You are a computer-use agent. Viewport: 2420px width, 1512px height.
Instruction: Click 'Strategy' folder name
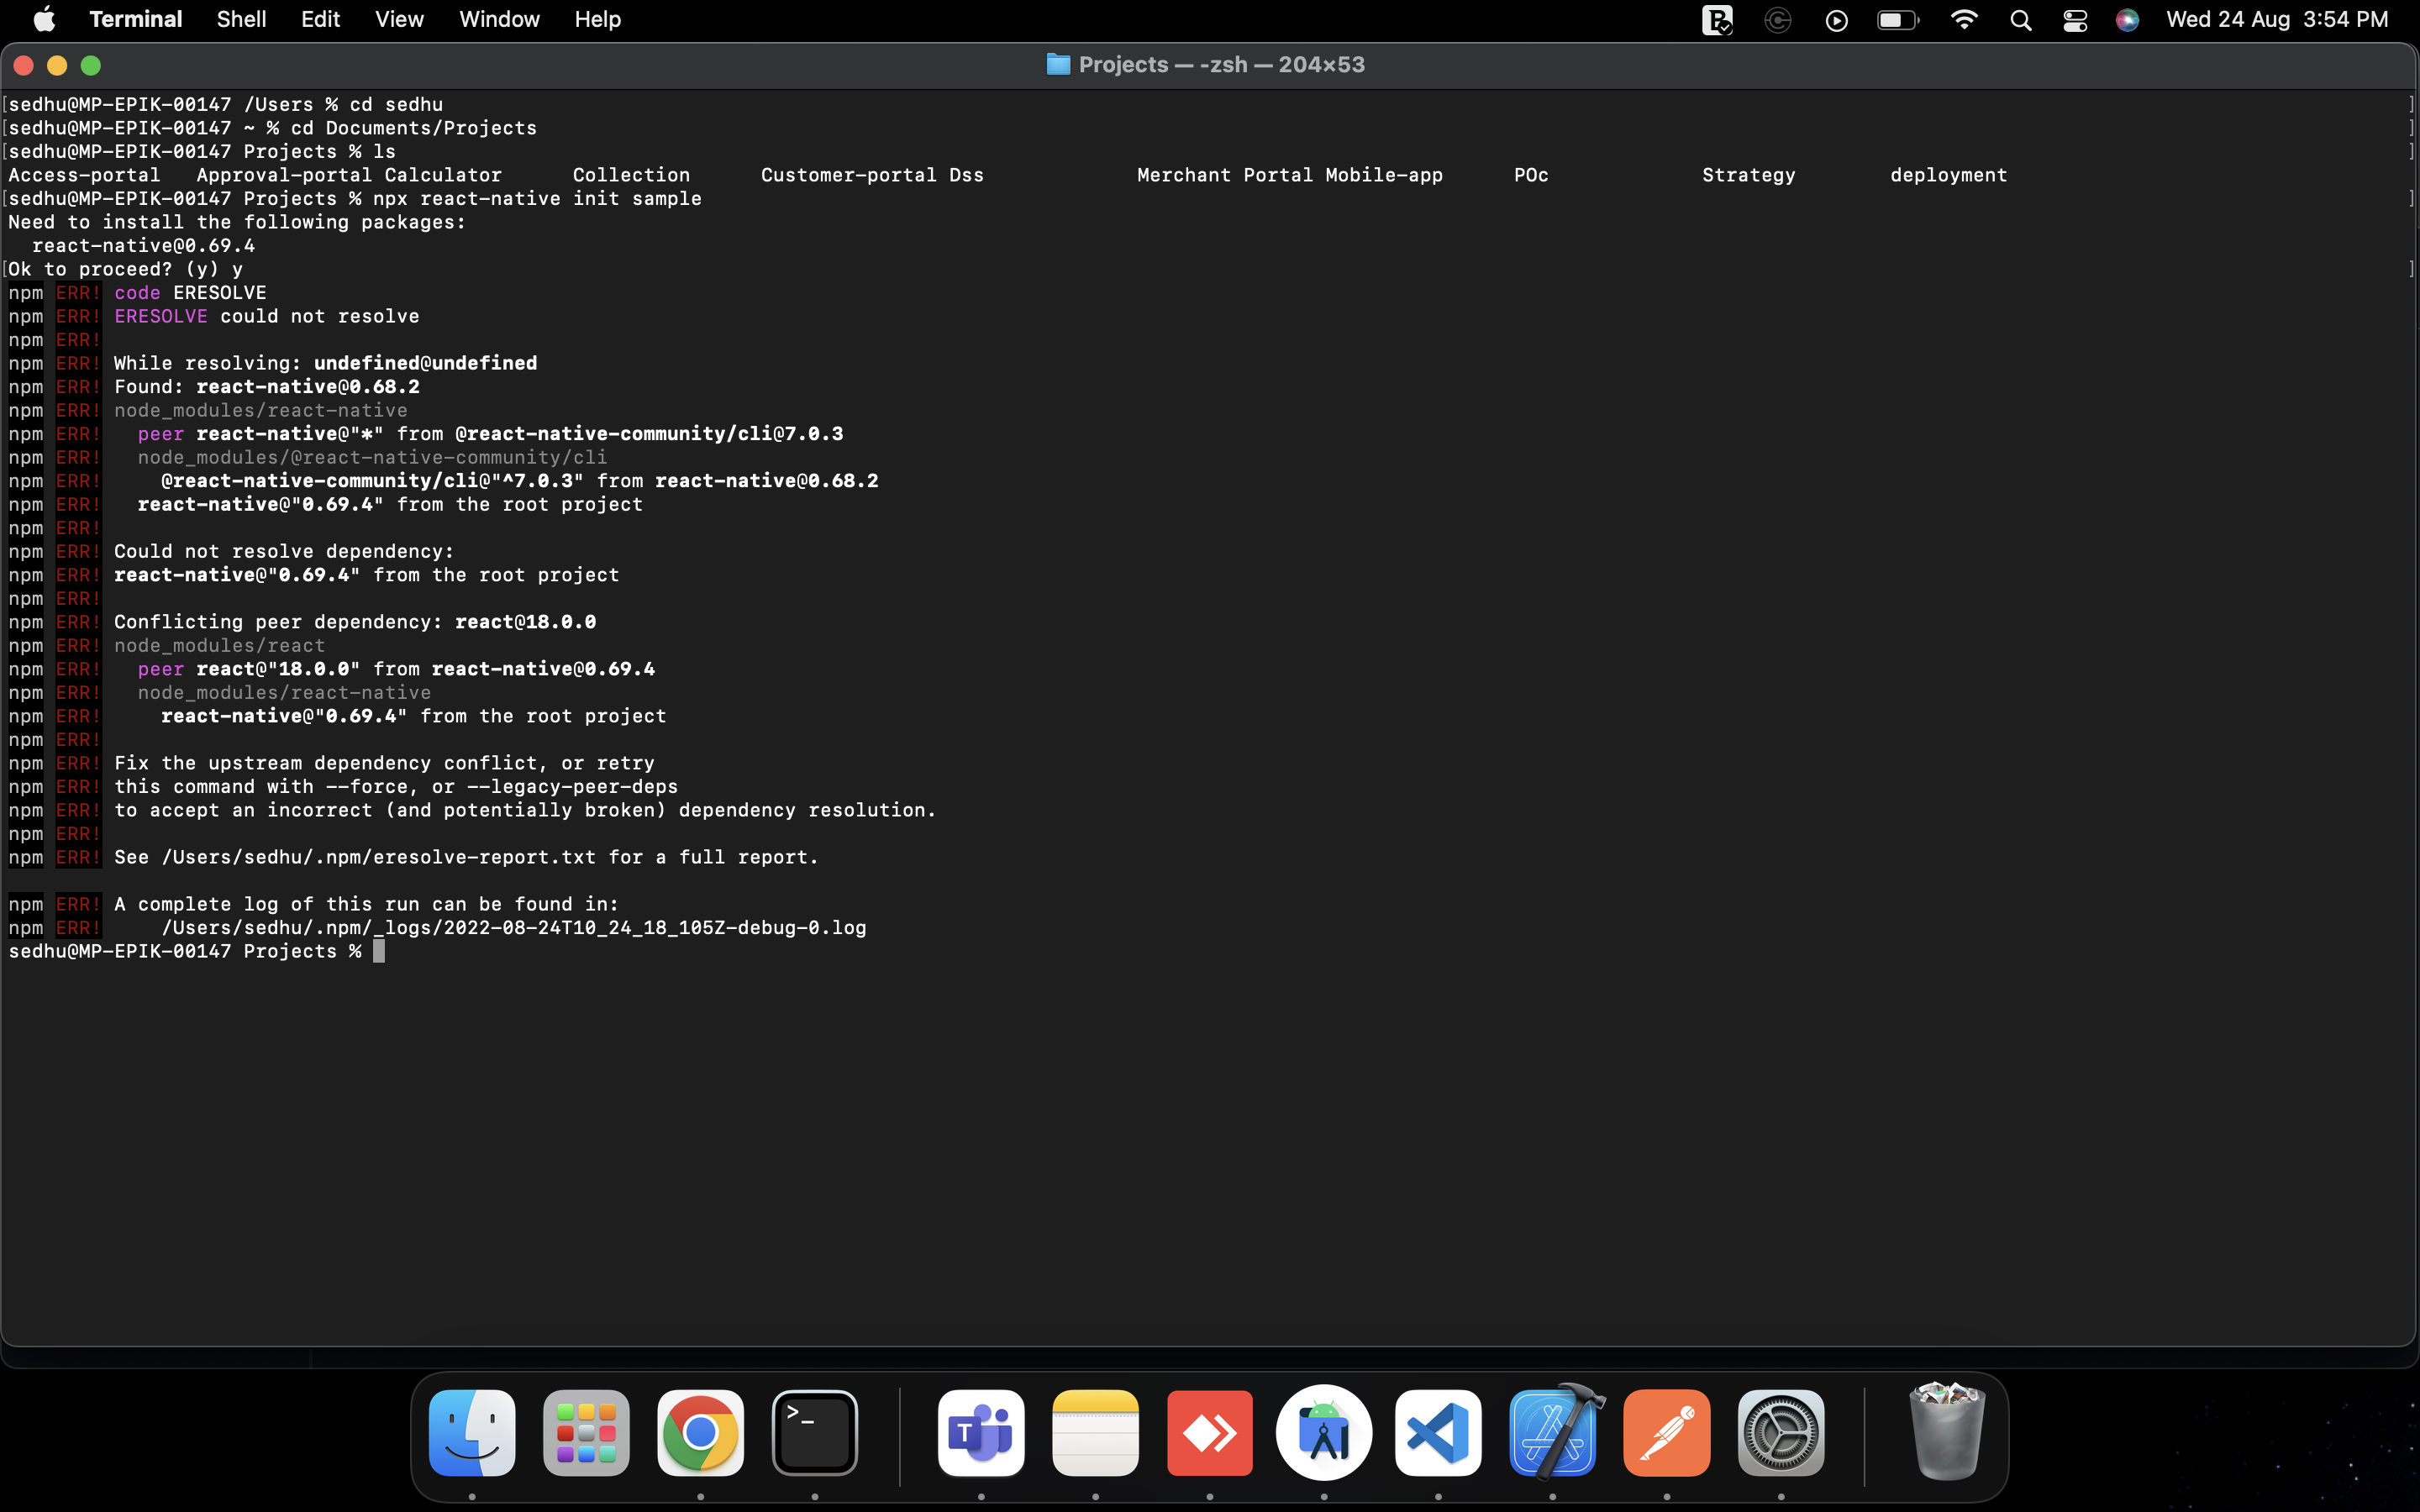coord(1748,175)
